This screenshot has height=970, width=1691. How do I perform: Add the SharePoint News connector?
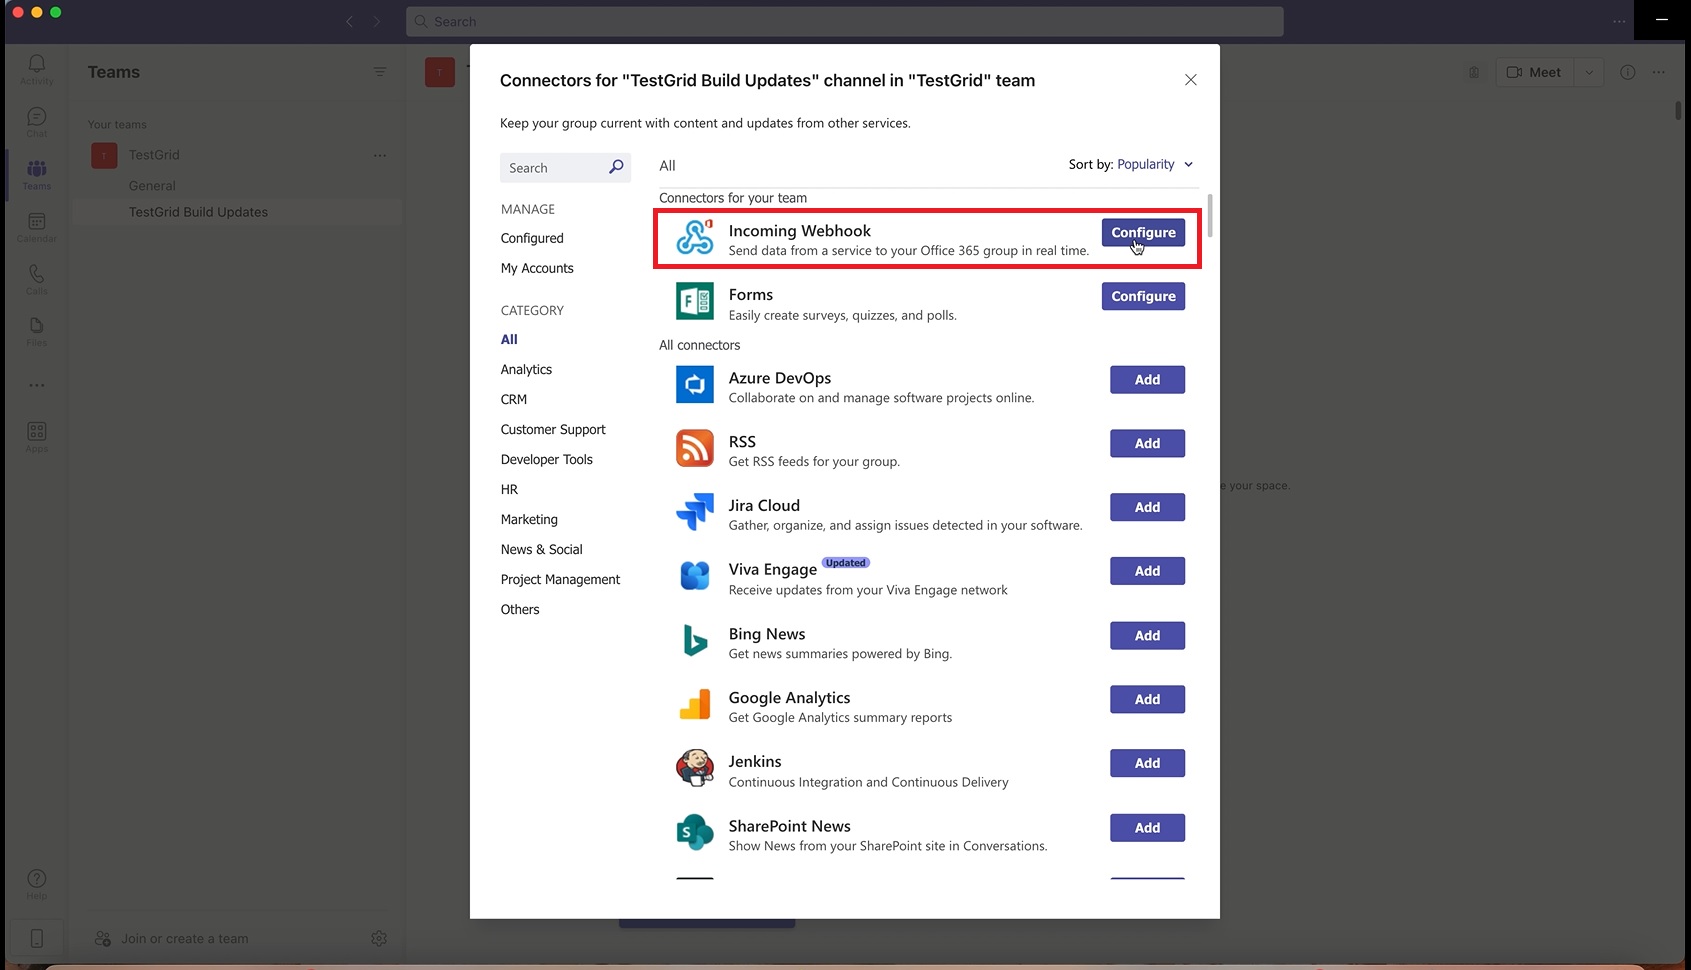(x=1147, y=827)
